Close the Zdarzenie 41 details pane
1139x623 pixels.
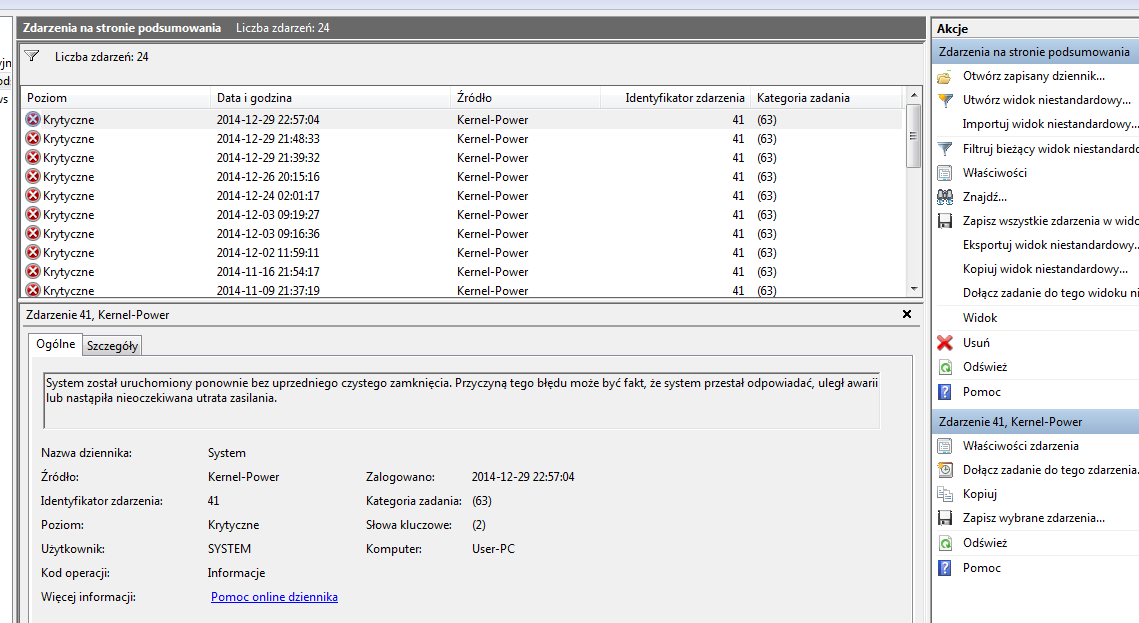coord(907,314)
